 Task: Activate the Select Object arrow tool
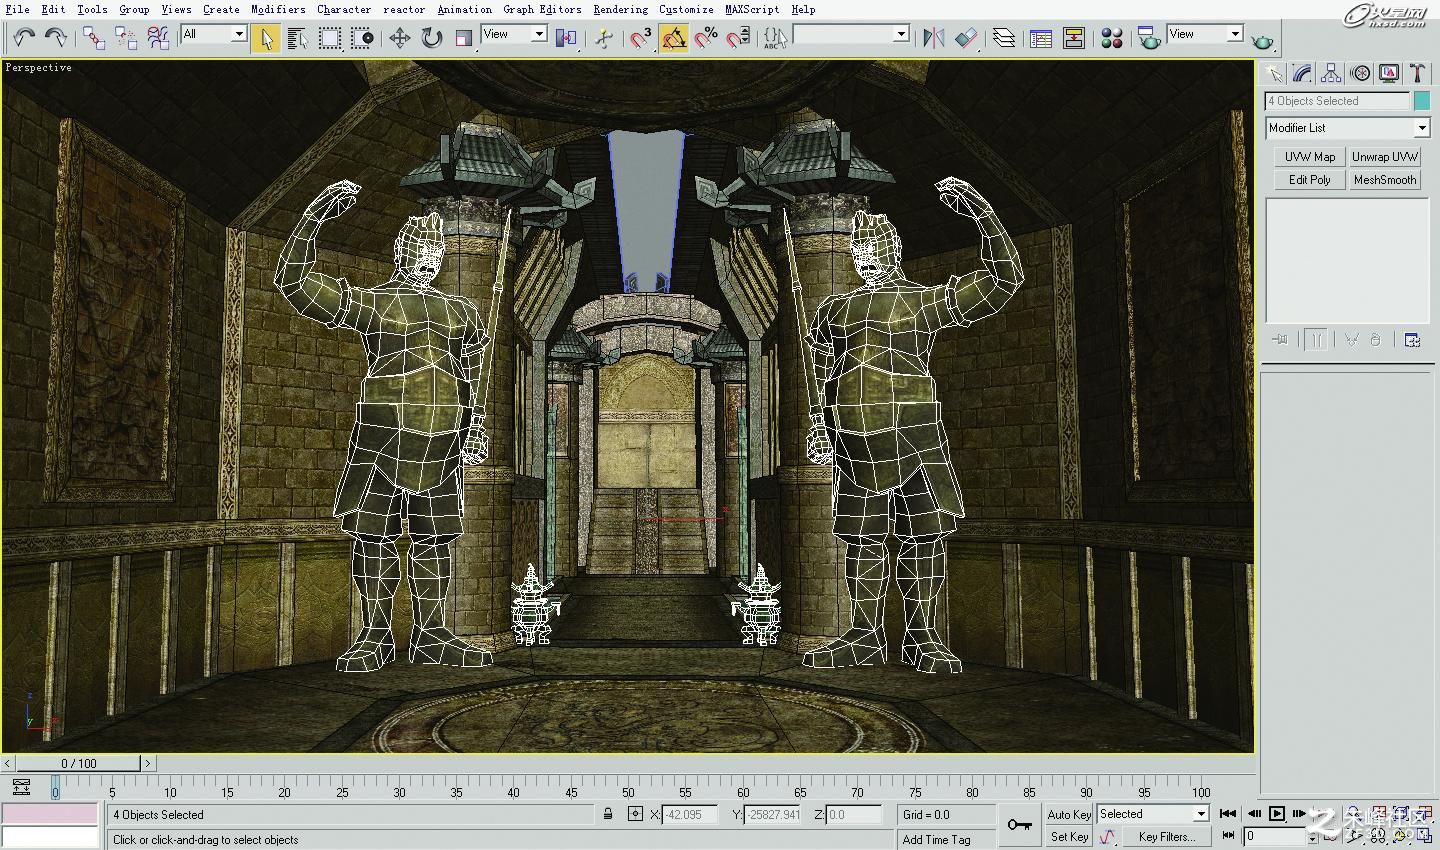point(266,38)
